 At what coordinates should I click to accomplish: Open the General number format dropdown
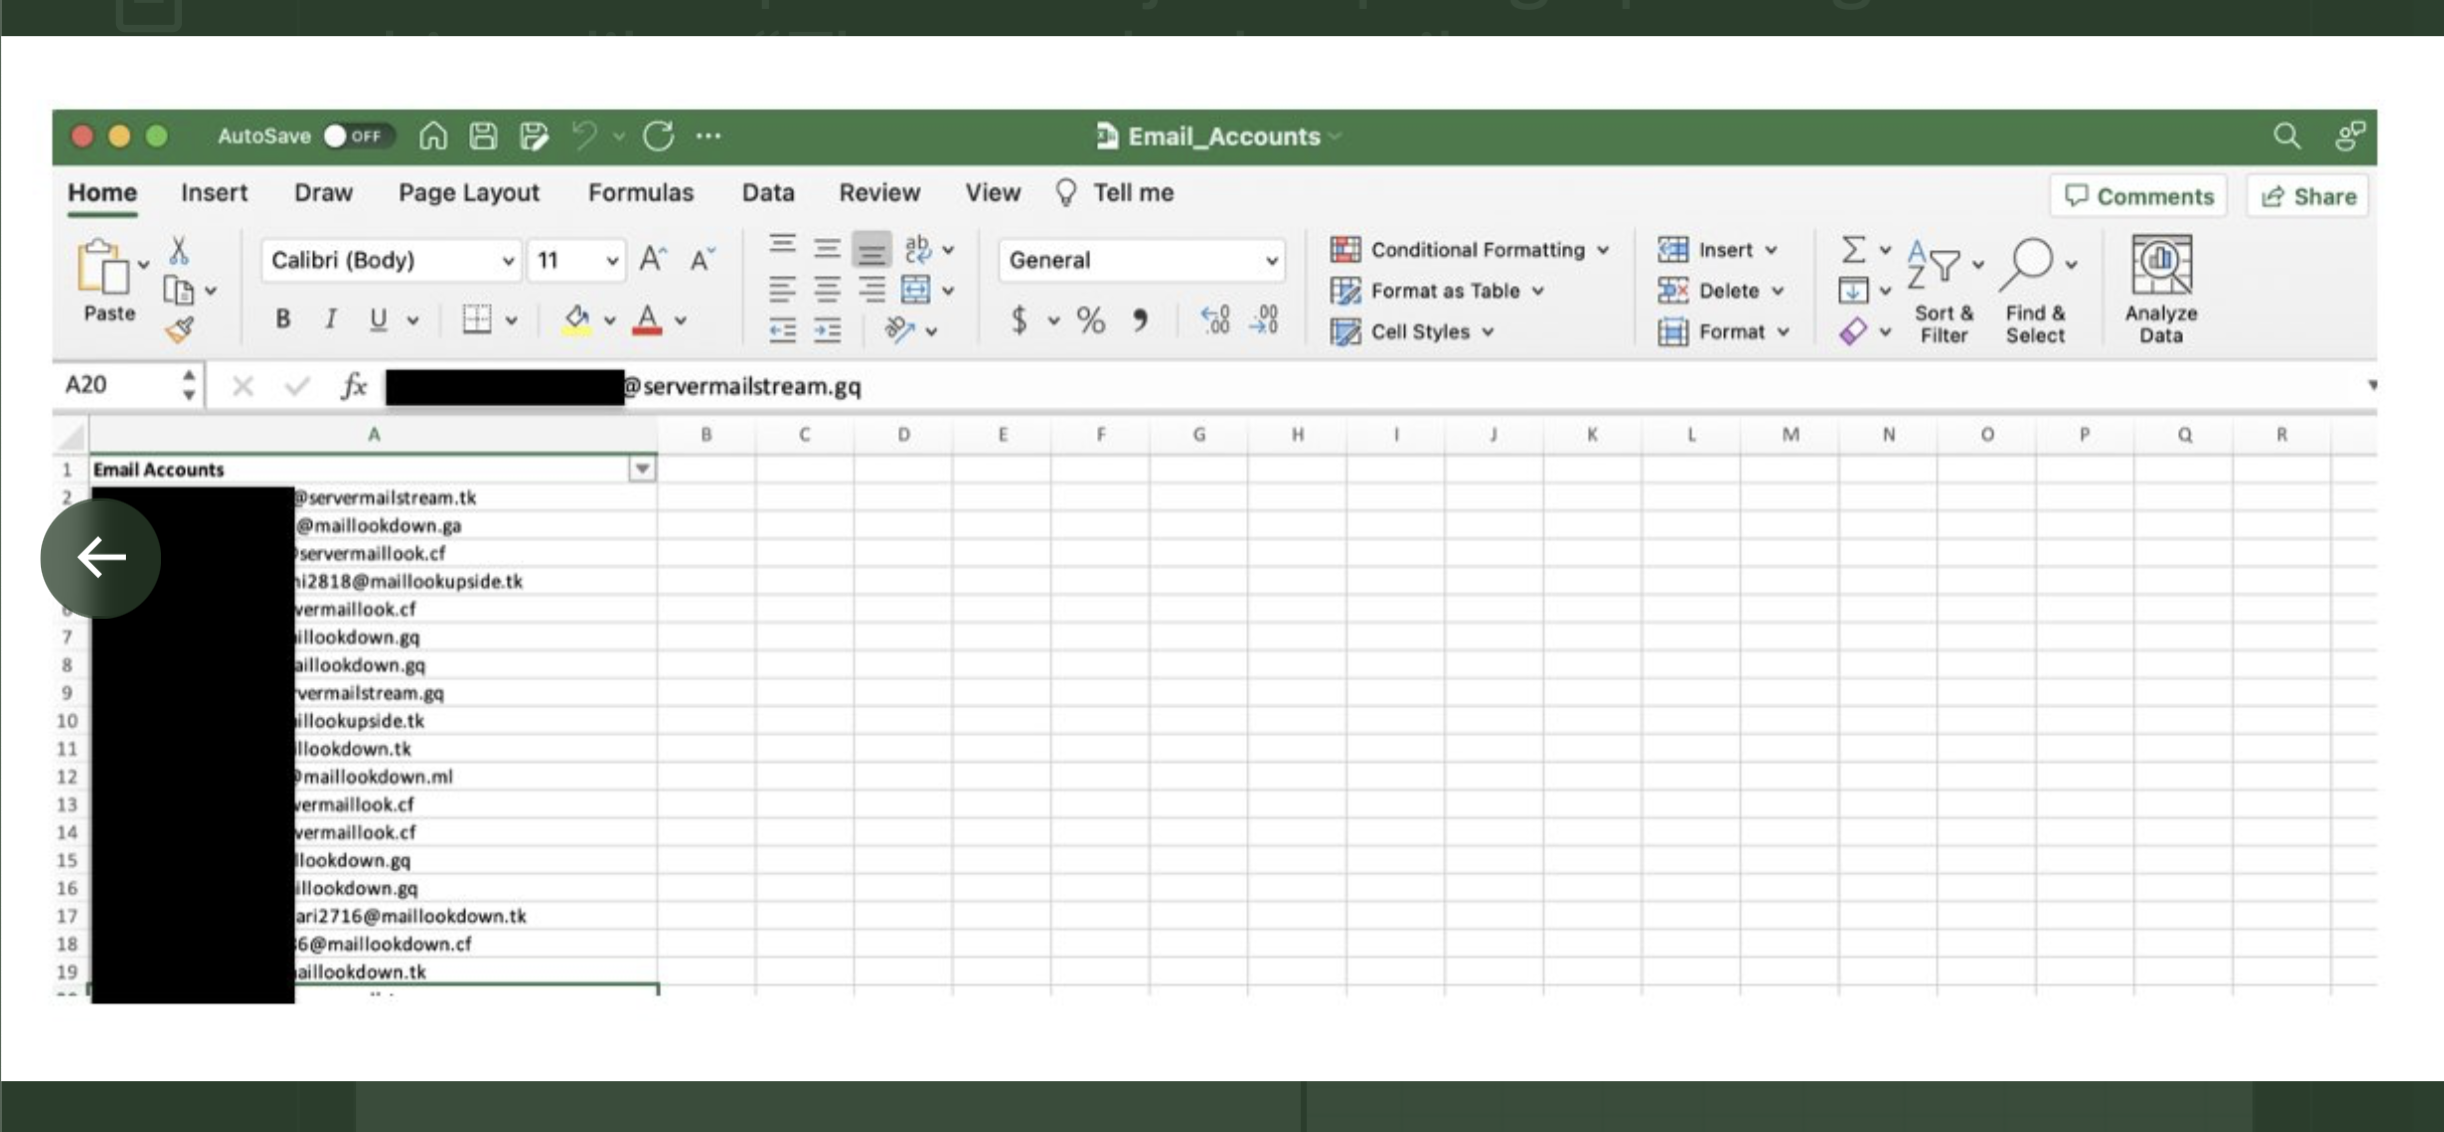click(1141, 260)
